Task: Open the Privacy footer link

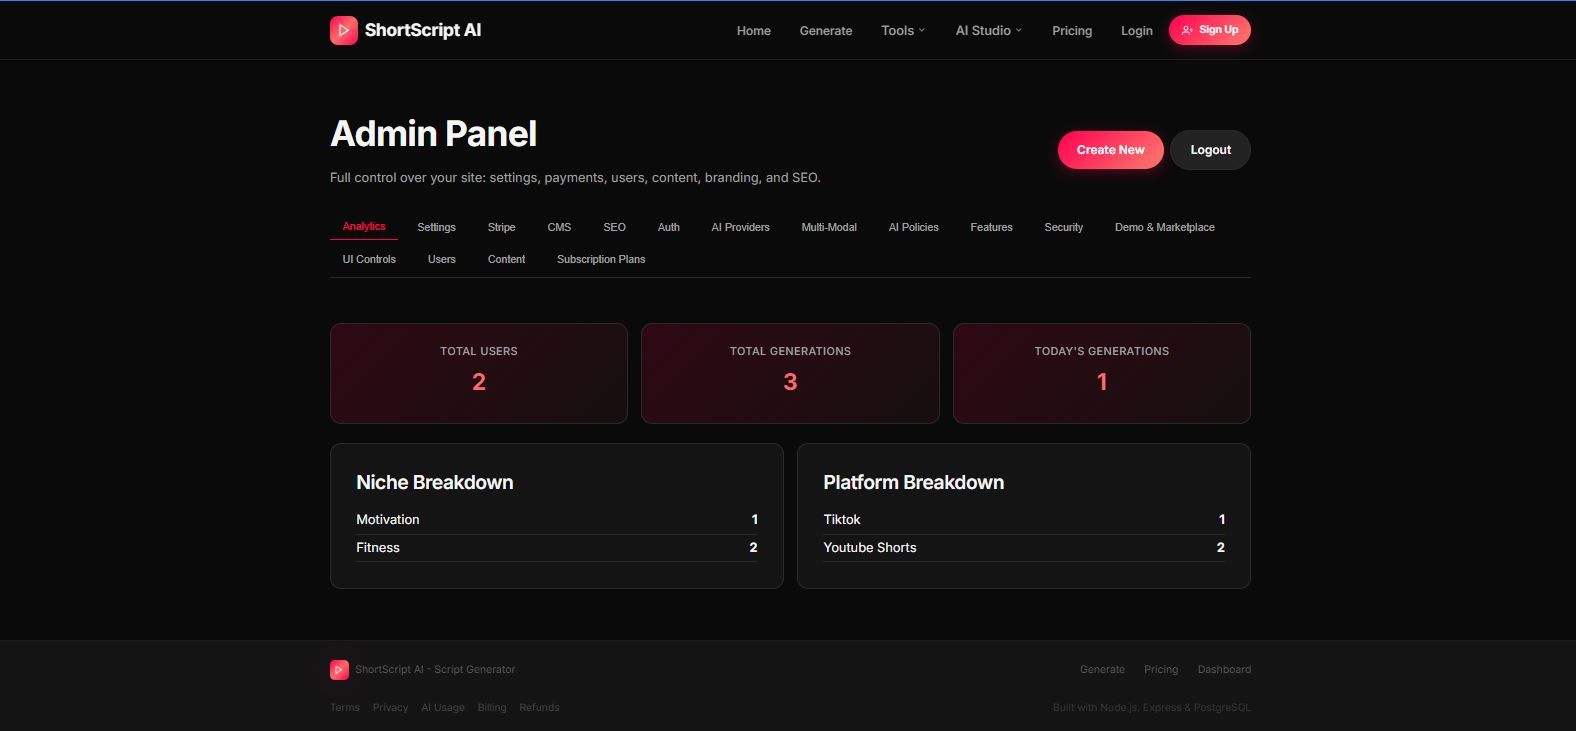Action: click(x=390, y=707)
